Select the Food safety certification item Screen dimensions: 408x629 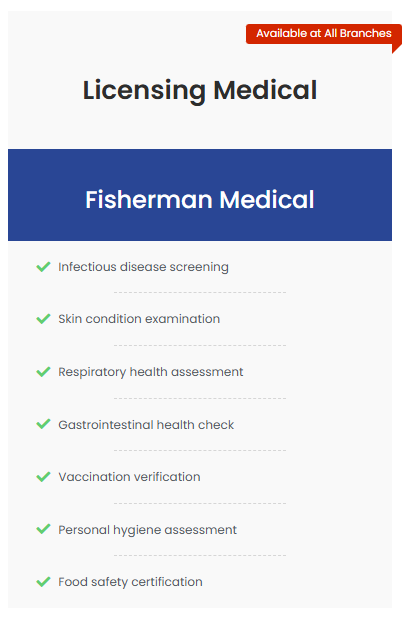pyautogui.click(x=130, y=582)
